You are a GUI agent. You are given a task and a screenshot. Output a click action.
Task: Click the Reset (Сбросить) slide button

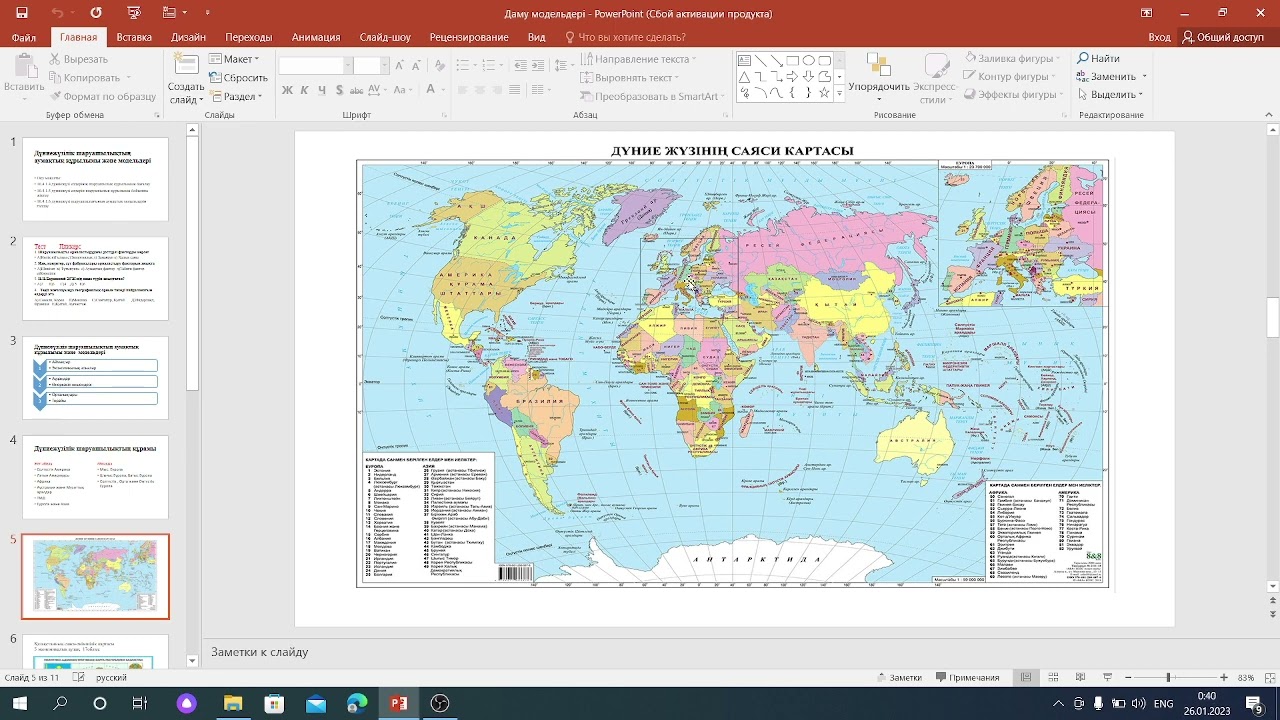pos(238,78)
